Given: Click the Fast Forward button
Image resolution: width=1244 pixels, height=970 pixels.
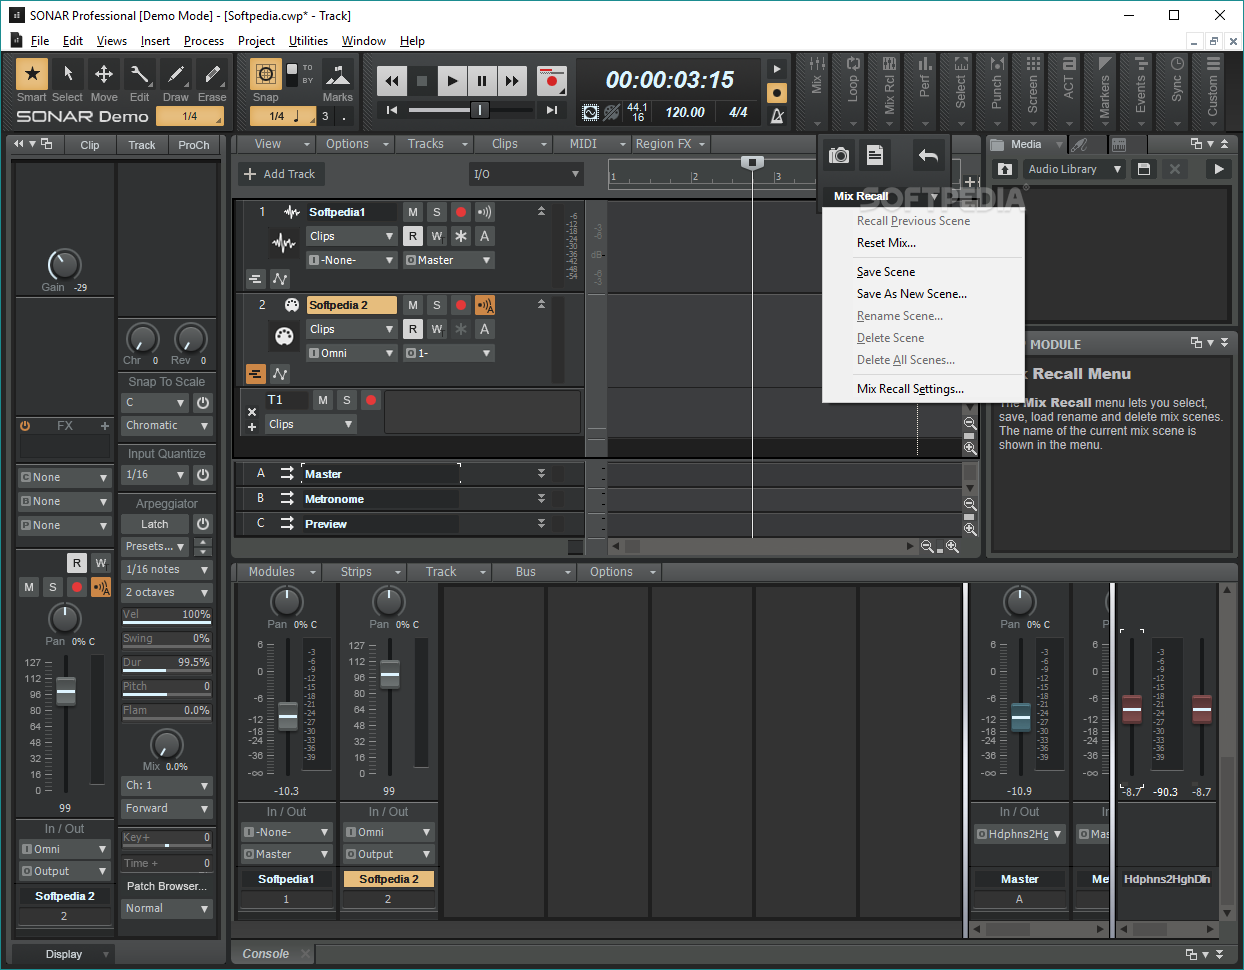Looking at the screenshot, I should pyautogui.click(x=512, y=81).
